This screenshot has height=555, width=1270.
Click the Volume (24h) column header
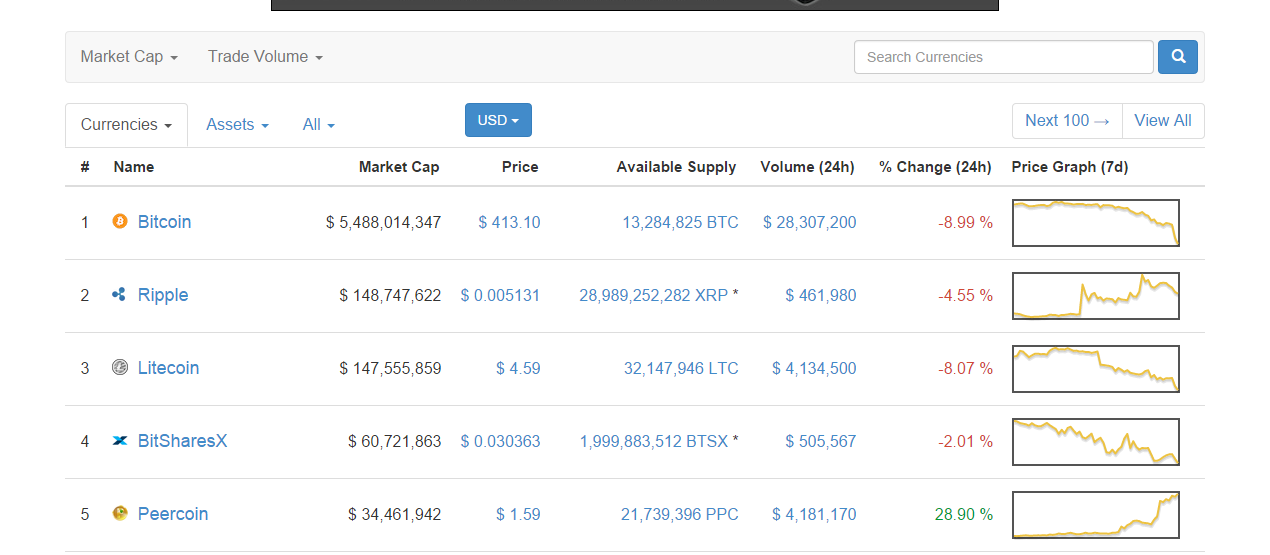[x=808, y=167]
